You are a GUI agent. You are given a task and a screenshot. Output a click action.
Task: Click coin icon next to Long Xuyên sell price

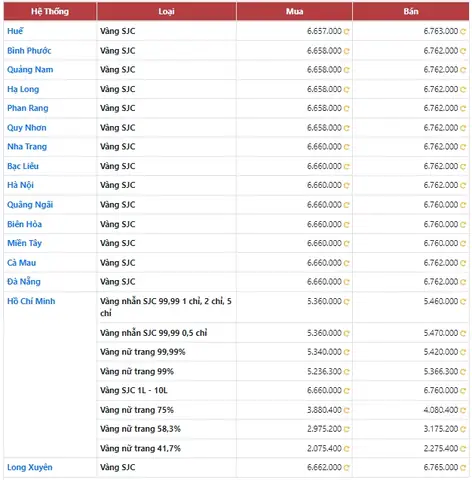pyautogui.click(x=463, y=468)
